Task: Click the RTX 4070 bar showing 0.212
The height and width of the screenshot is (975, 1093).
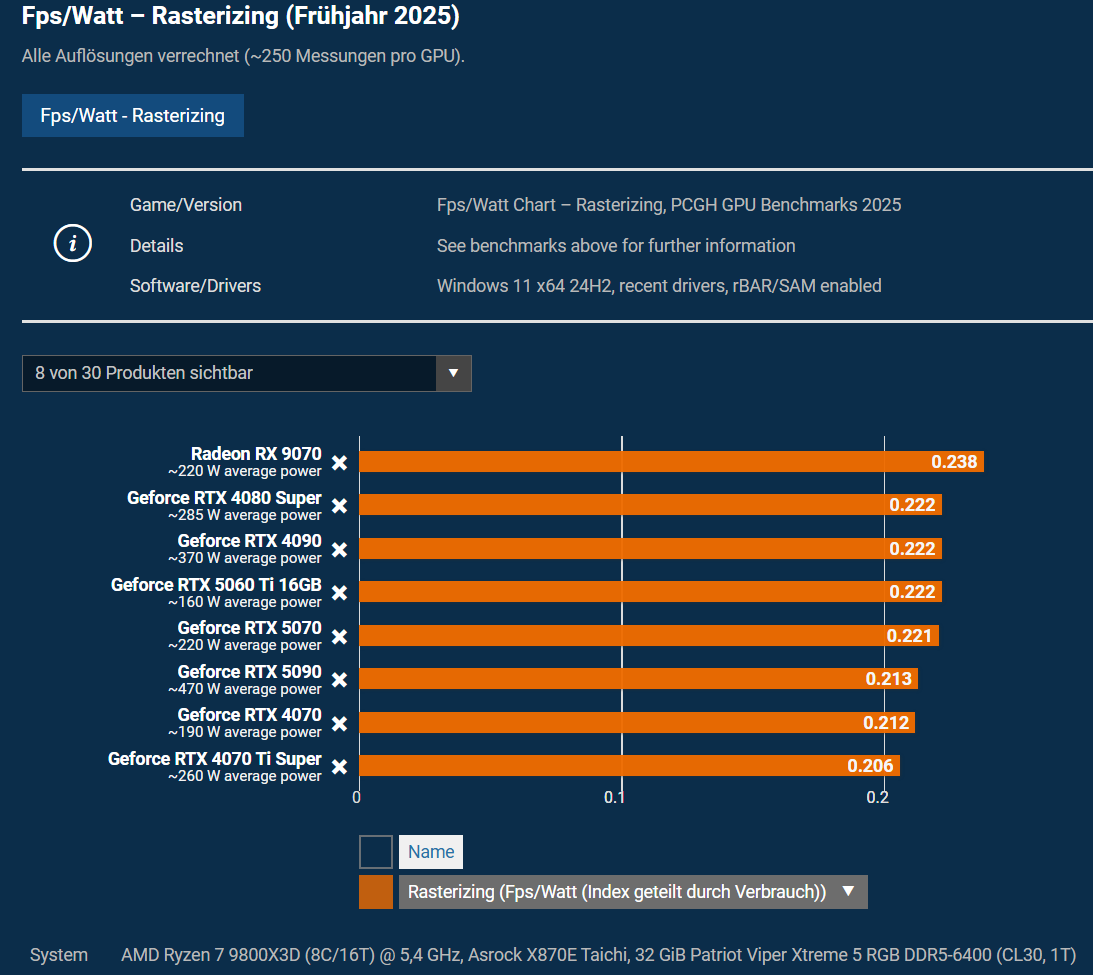Action: [637, 723]
